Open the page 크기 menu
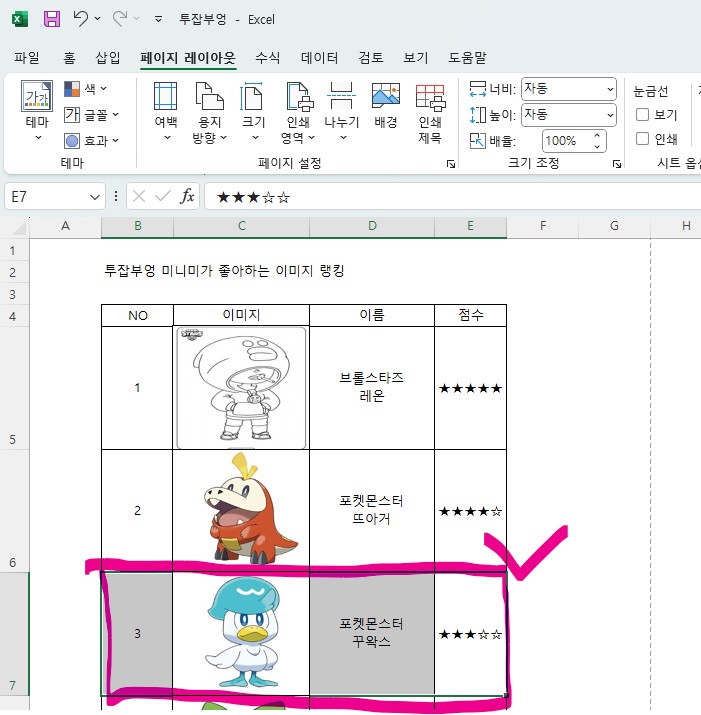701x715 pixels. pos(253,112)
